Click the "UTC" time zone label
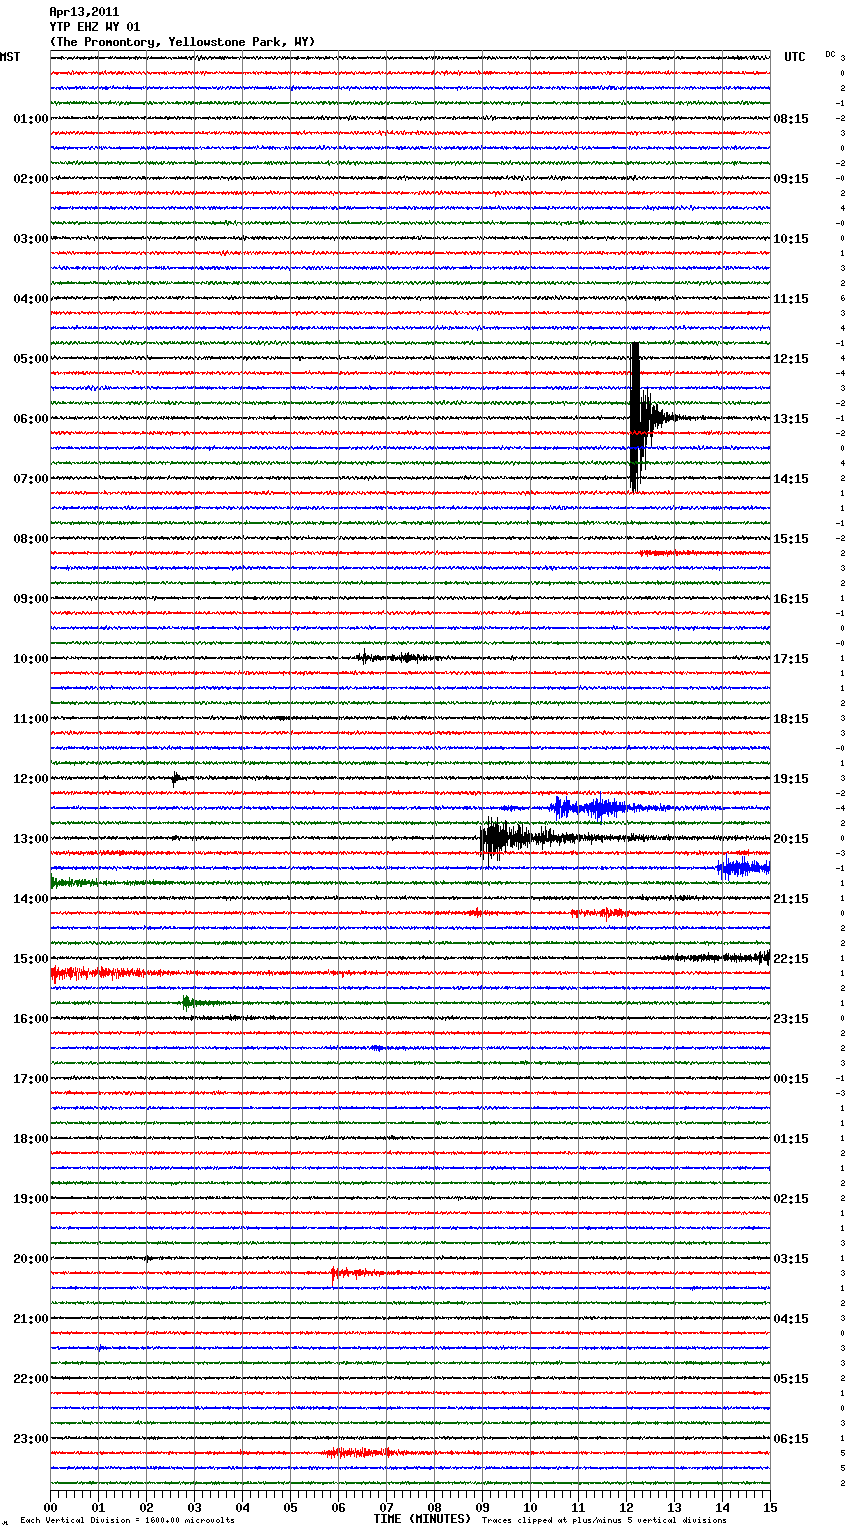The width and height of the screenshot is (850, 1534). tap(795, 57)
